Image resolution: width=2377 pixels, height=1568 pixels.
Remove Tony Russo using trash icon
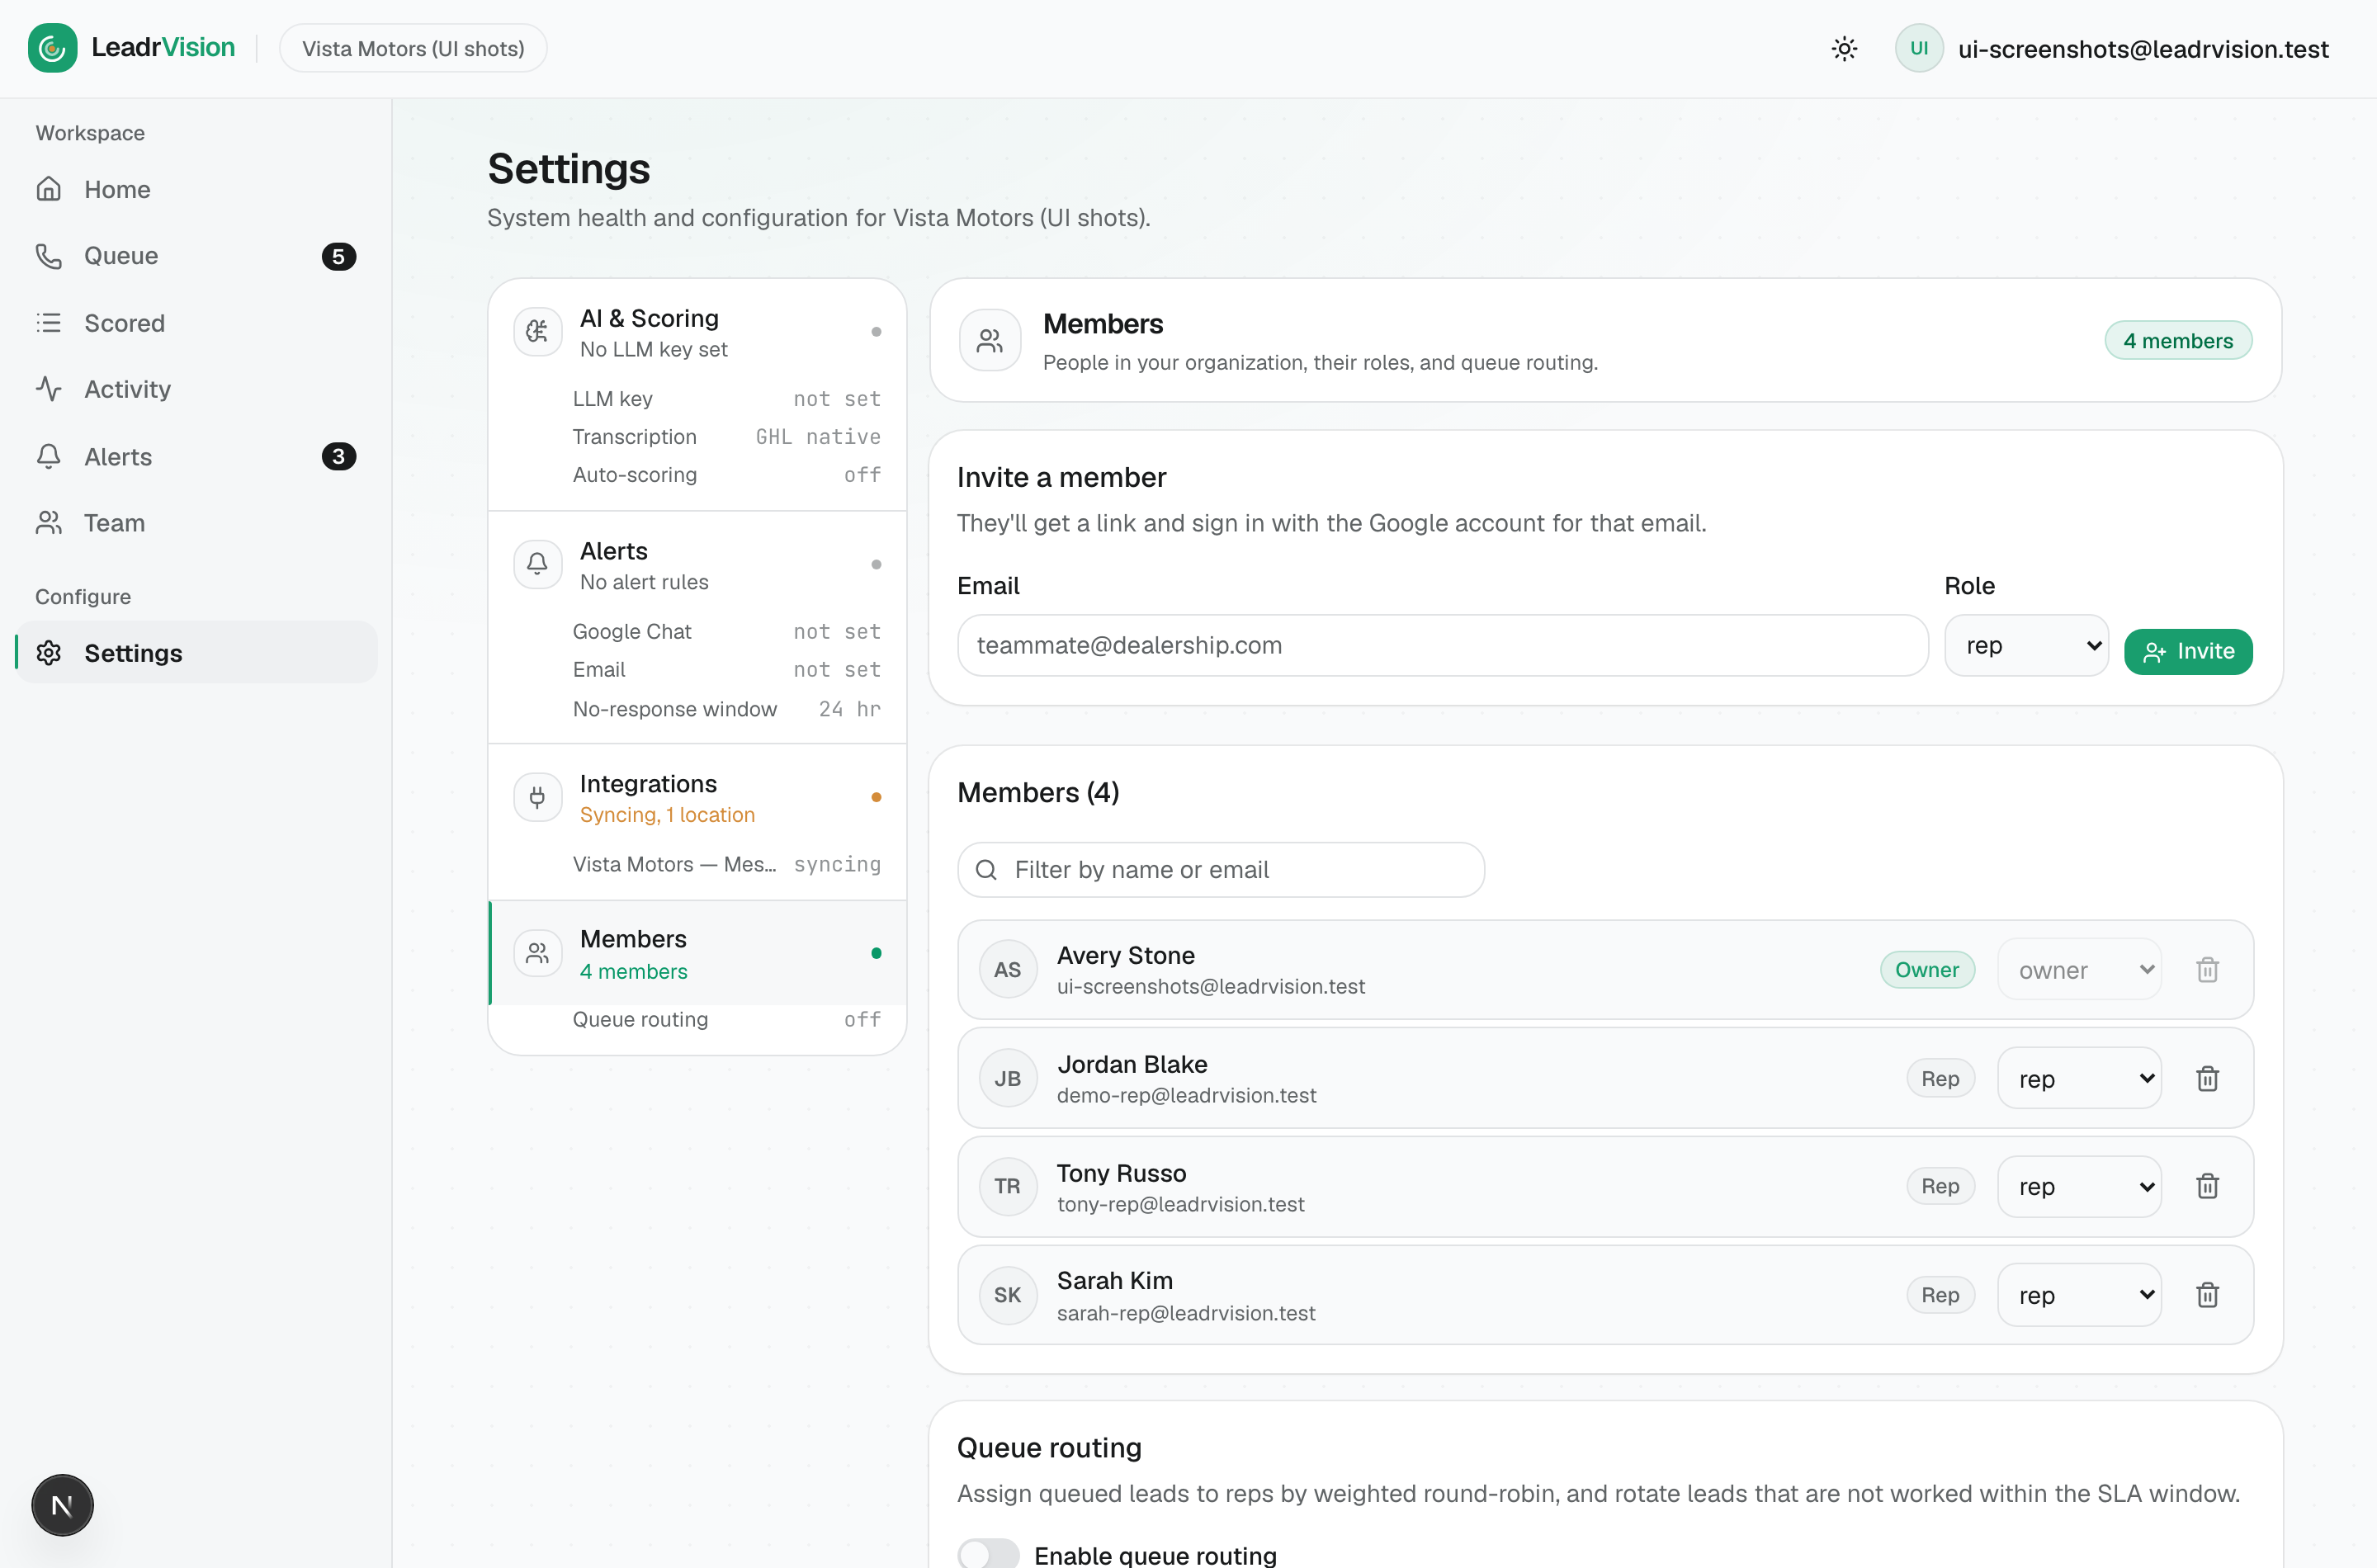(2208, 1187)
